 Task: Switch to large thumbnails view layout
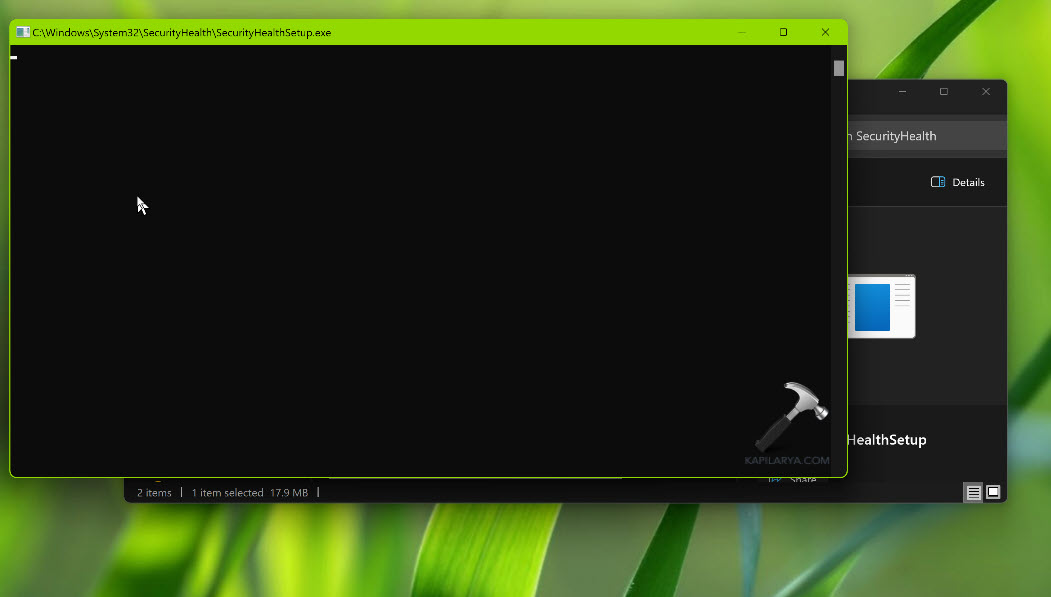[x=993, y=492]
